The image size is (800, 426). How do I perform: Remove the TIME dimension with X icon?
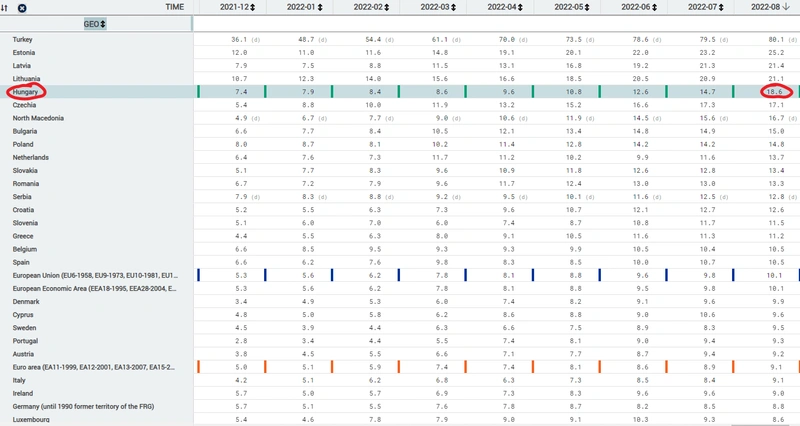click(22, 8)
